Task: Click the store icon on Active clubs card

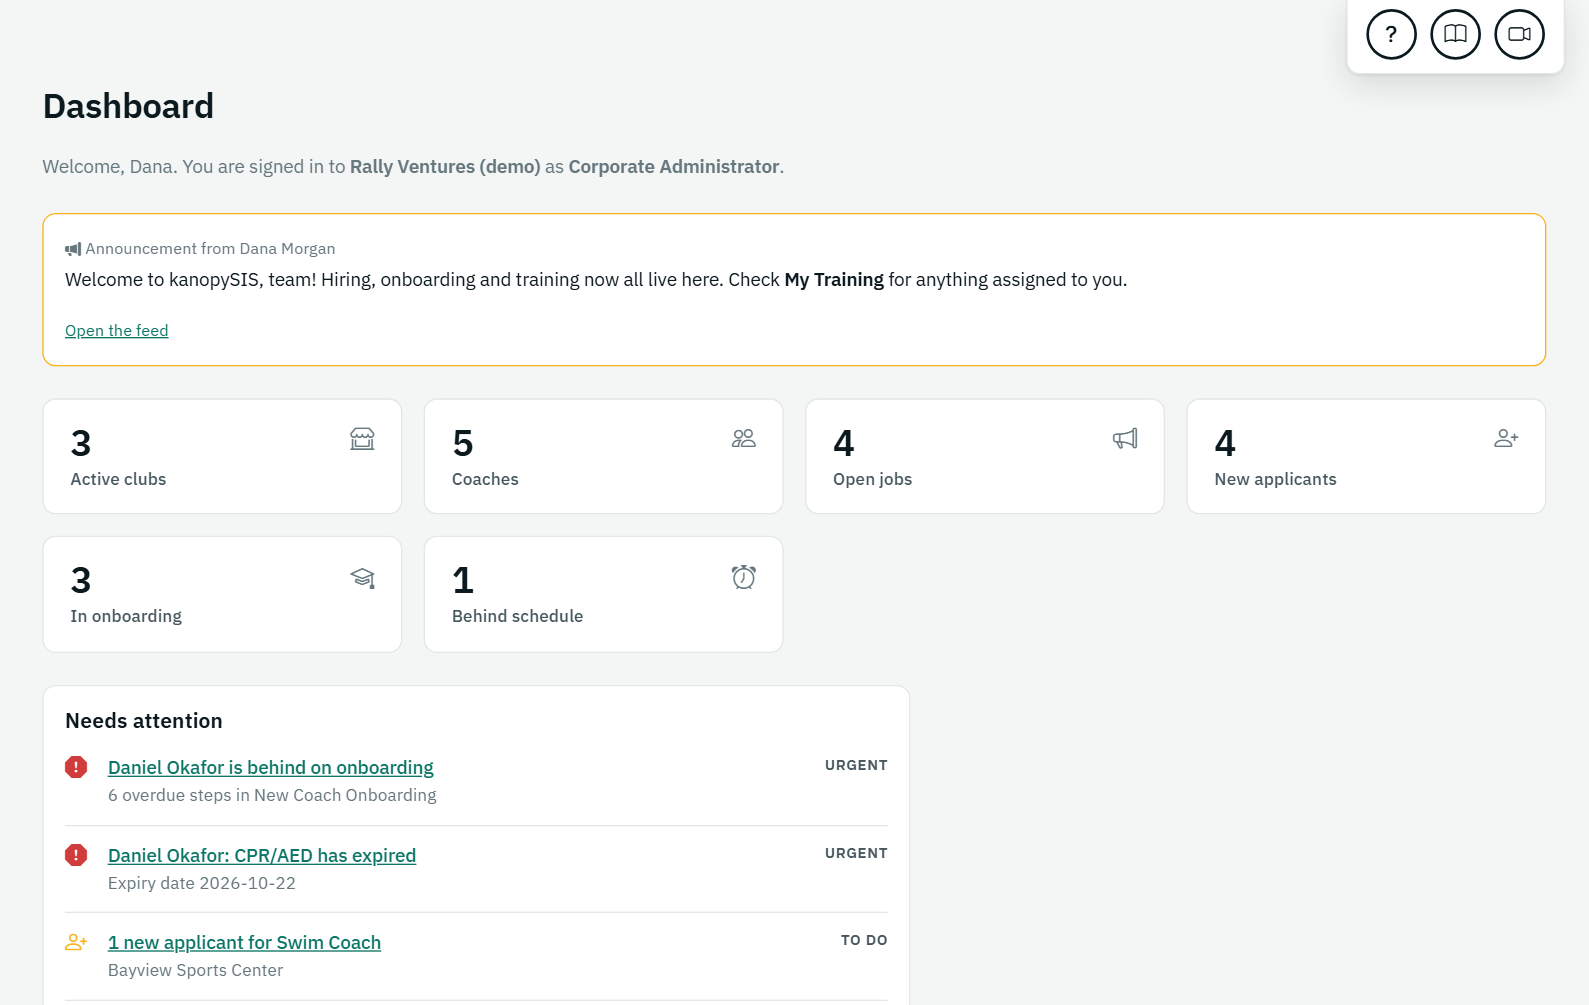Action: pyautogui.click(x=362, y=438)
